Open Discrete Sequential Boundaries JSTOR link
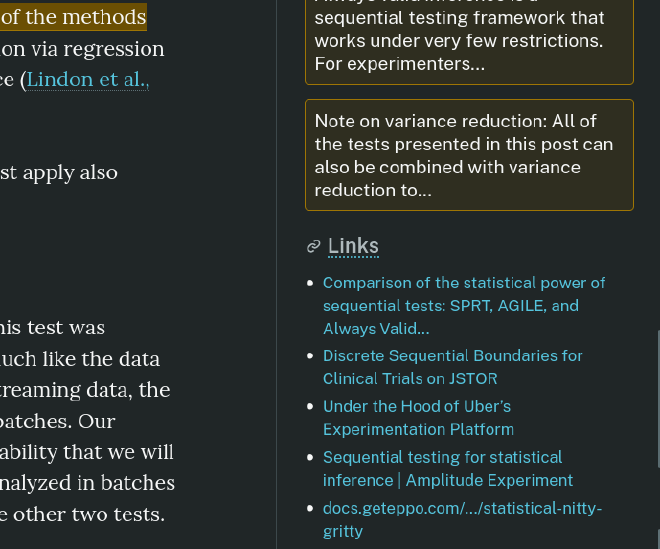 452,367
